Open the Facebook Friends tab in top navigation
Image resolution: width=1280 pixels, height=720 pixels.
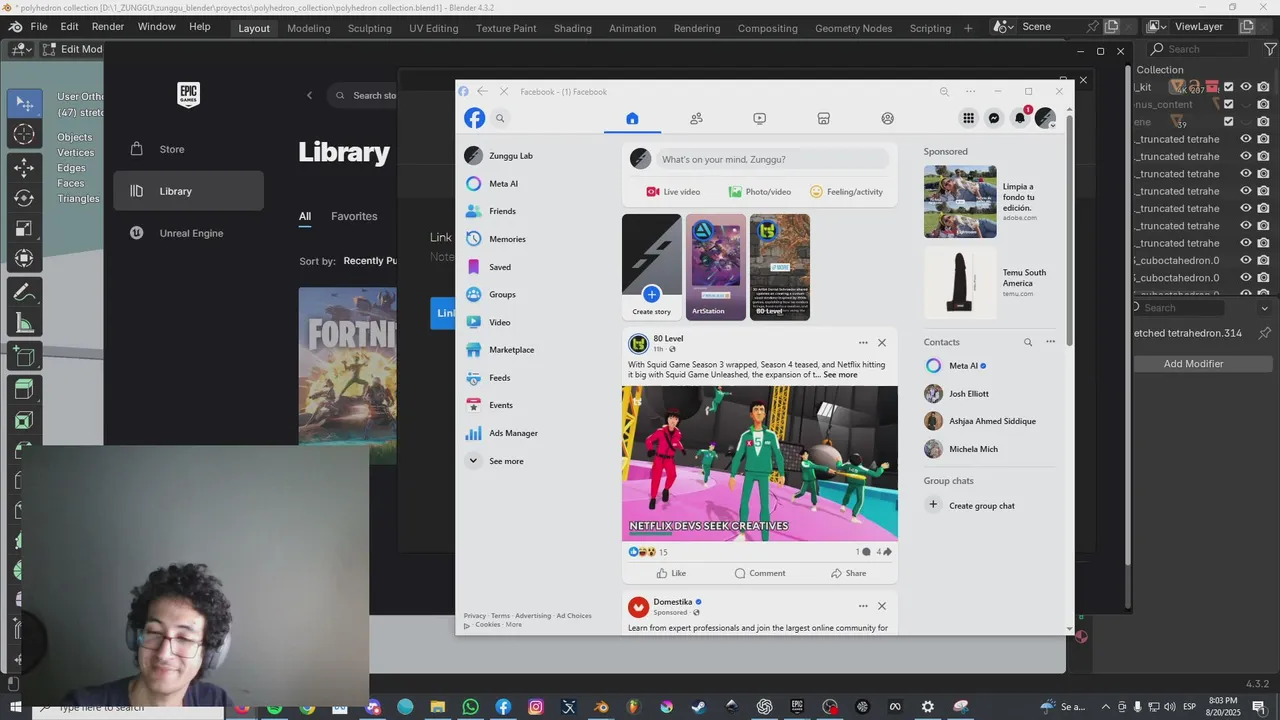696,118
